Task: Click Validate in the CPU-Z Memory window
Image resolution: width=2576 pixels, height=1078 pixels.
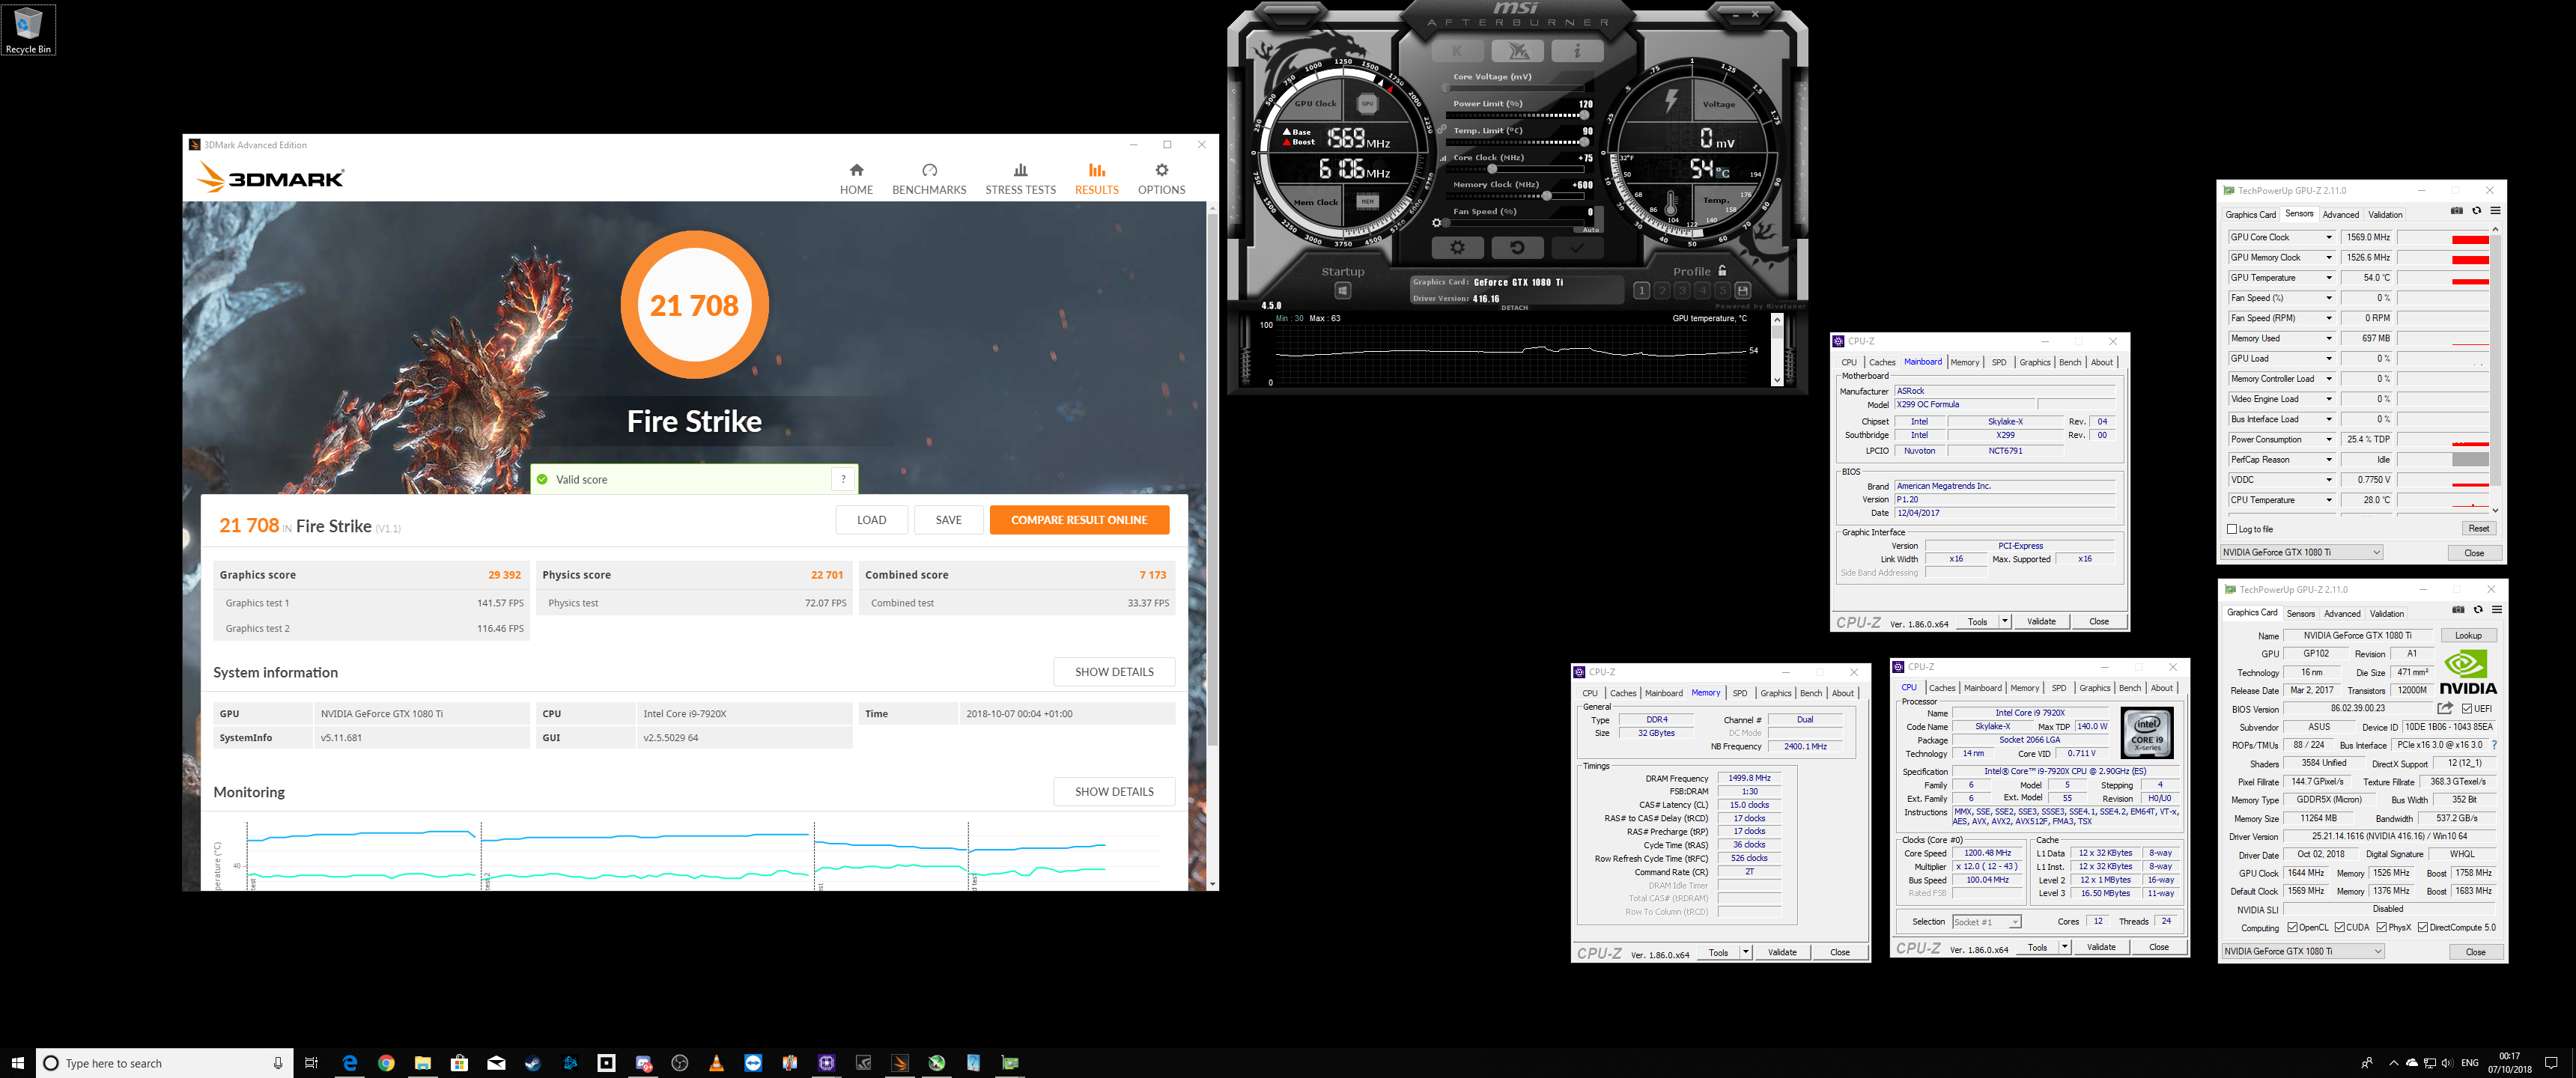Action: [1782, 952]
